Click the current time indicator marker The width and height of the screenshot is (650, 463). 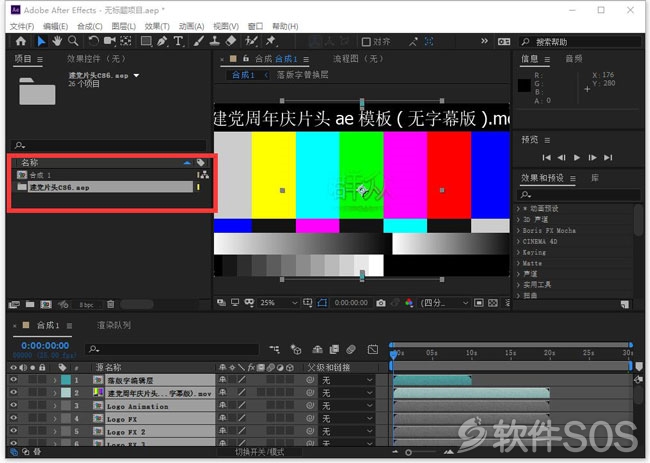coord(393,354)
